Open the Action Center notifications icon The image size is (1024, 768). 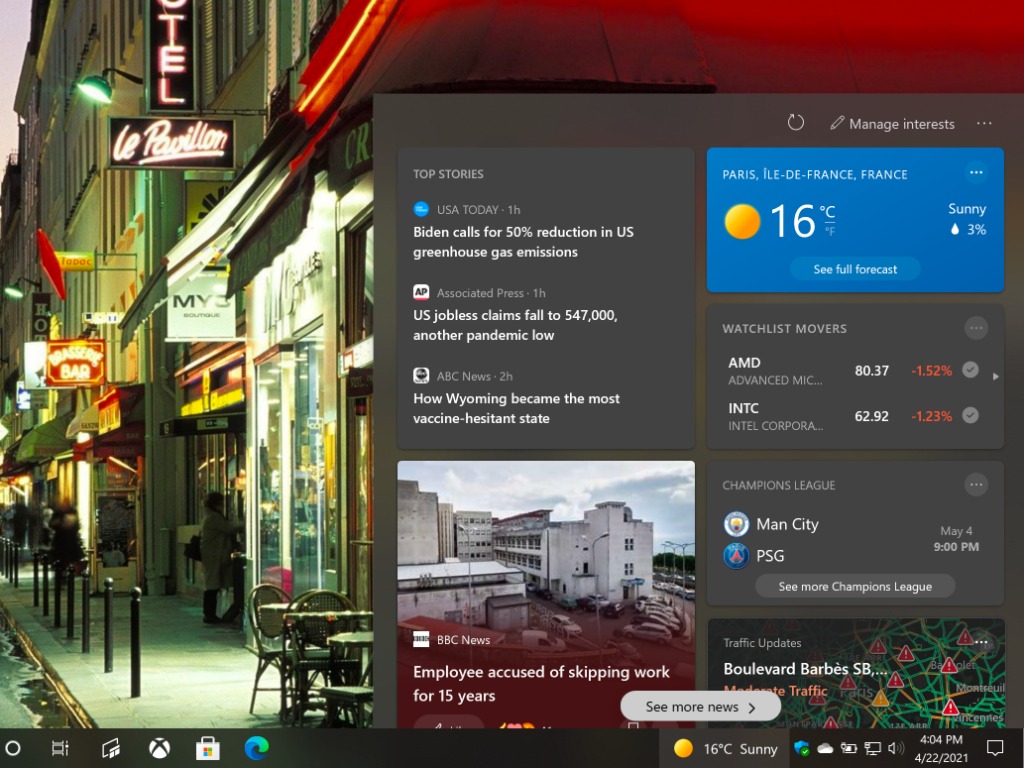(995, 748)
